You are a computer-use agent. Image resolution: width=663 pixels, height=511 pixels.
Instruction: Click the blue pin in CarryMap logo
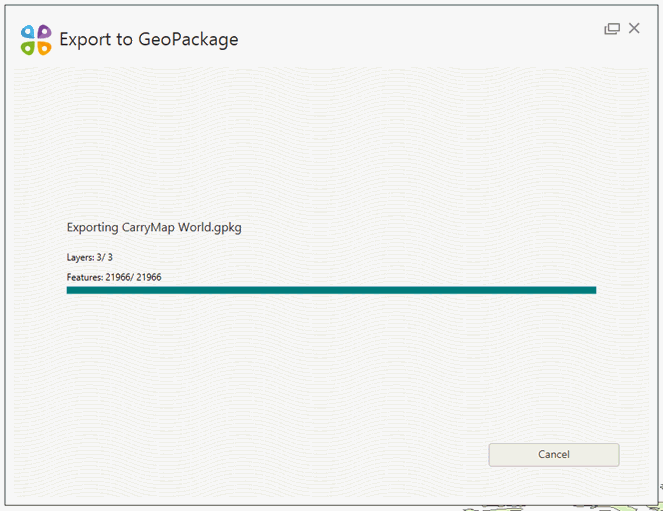28,33
